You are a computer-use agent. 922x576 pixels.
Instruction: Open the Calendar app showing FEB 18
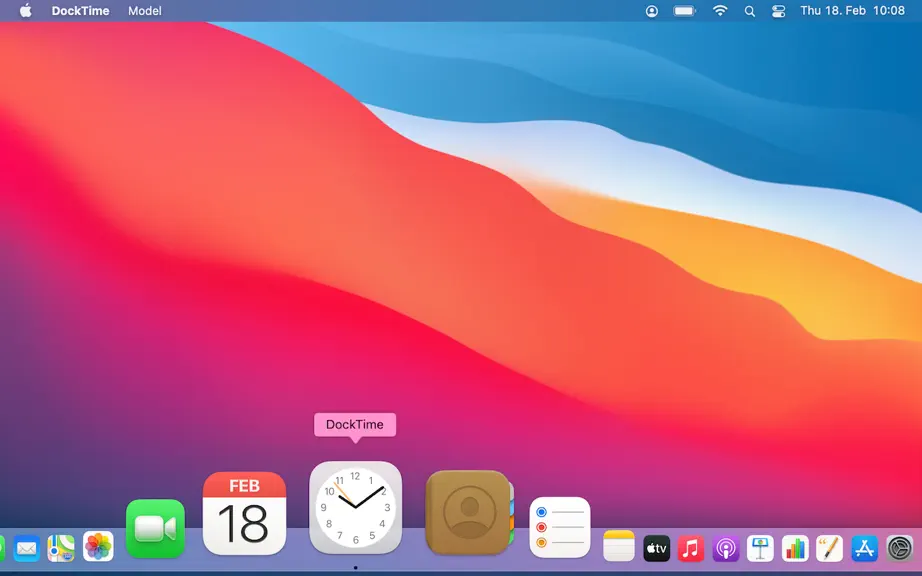(245, 513)
